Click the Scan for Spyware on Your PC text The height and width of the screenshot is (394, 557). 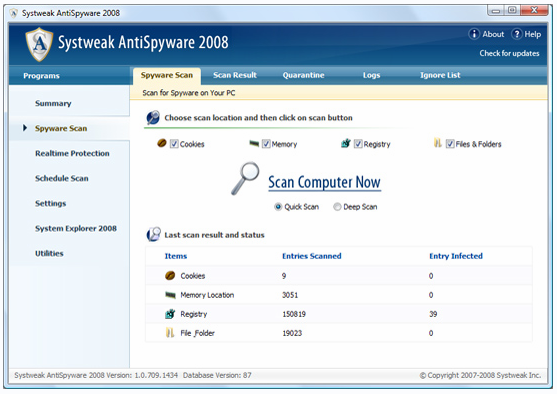click(189, 93)
